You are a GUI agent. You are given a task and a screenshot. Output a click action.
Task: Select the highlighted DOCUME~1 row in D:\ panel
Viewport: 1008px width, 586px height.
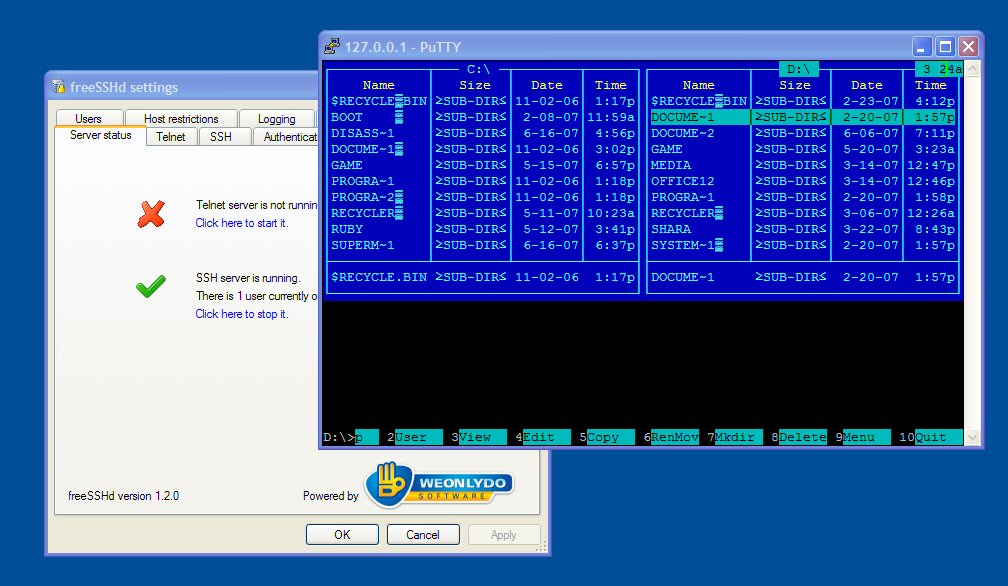[x=803, y=117]
